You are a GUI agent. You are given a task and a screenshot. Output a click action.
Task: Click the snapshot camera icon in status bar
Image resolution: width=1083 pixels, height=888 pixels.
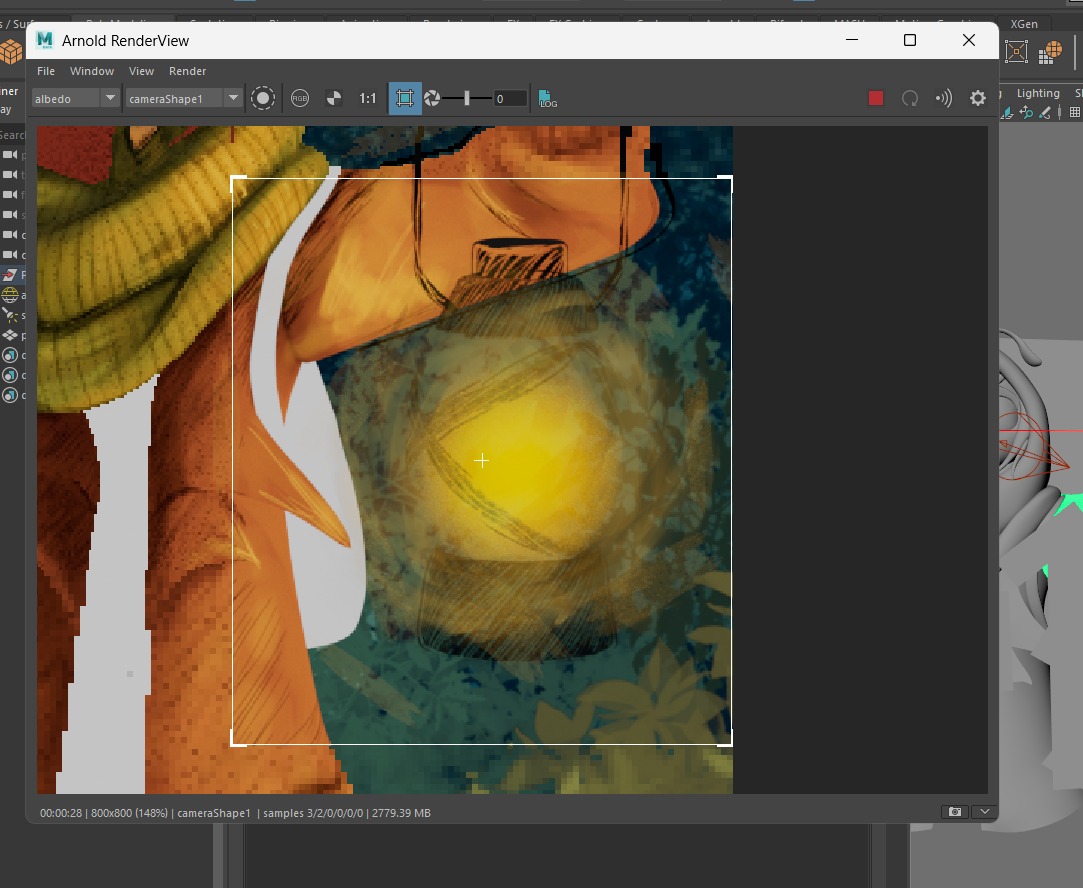(955, 812)
